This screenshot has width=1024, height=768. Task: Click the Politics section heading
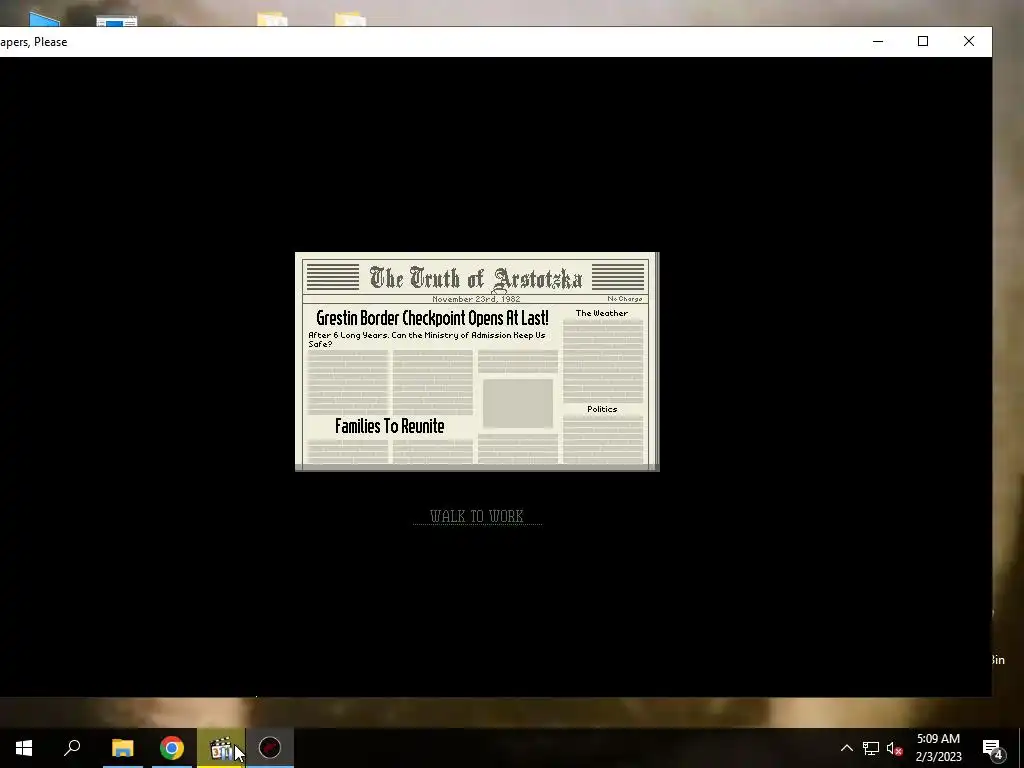tap(602, 409)
